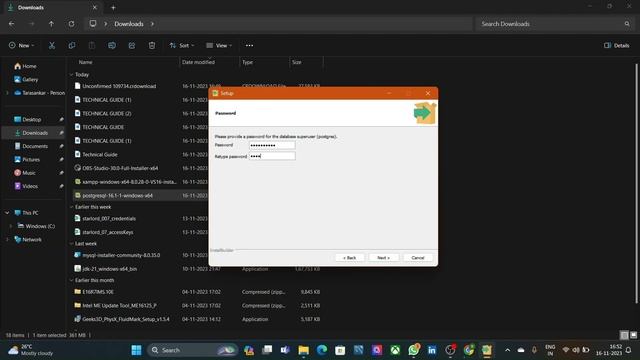Screen dimensions: 640x360
Task: Toggle the Details pane button
Action: point(617,45)
